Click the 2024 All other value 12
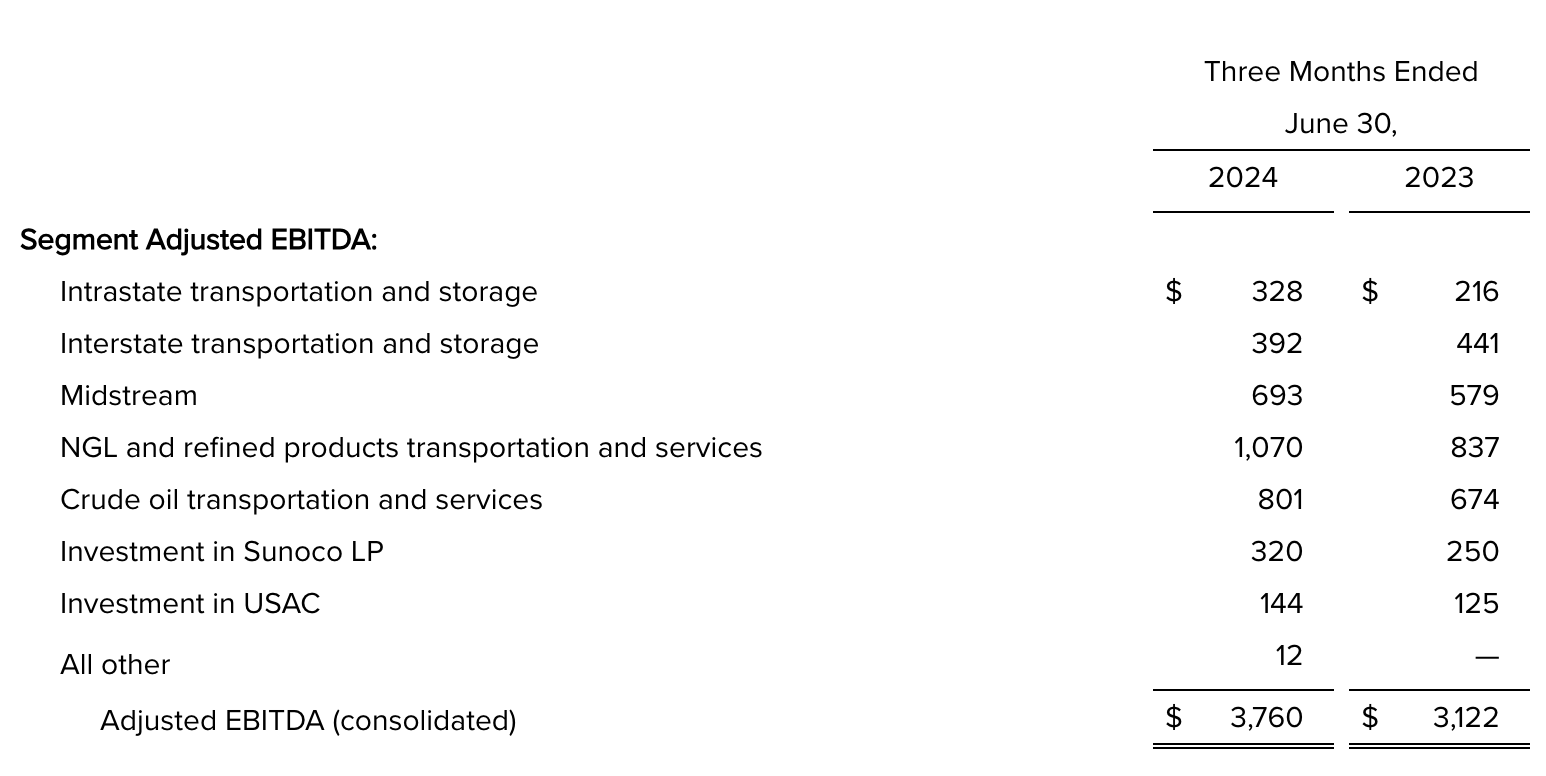The height and width of the screenshot is (776, 1546). click(1289, 656)
